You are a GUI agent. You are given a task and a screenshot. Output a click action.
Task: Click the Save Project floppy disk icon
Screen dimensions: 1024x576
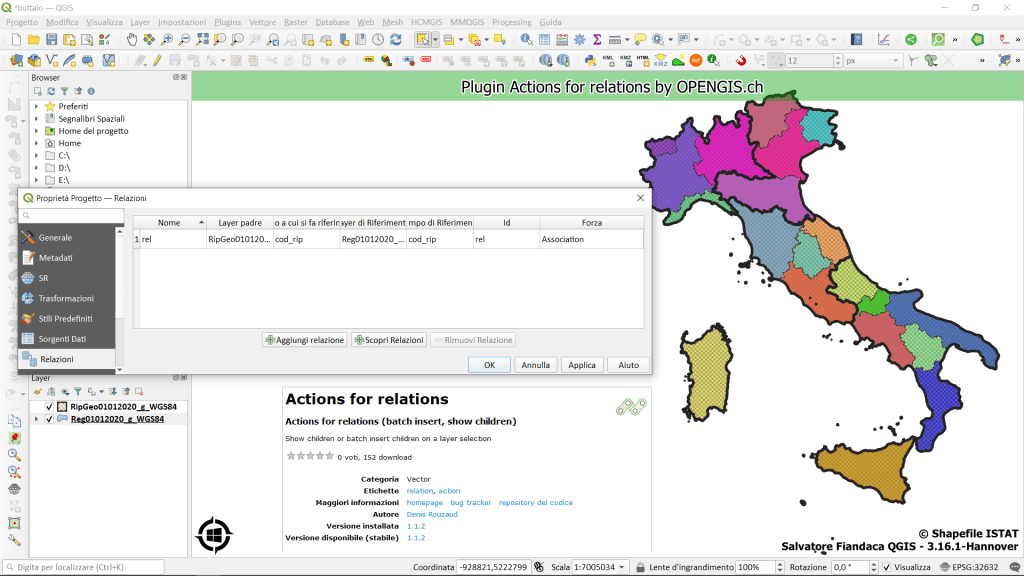pyautogui.click(x=51, y=40)
